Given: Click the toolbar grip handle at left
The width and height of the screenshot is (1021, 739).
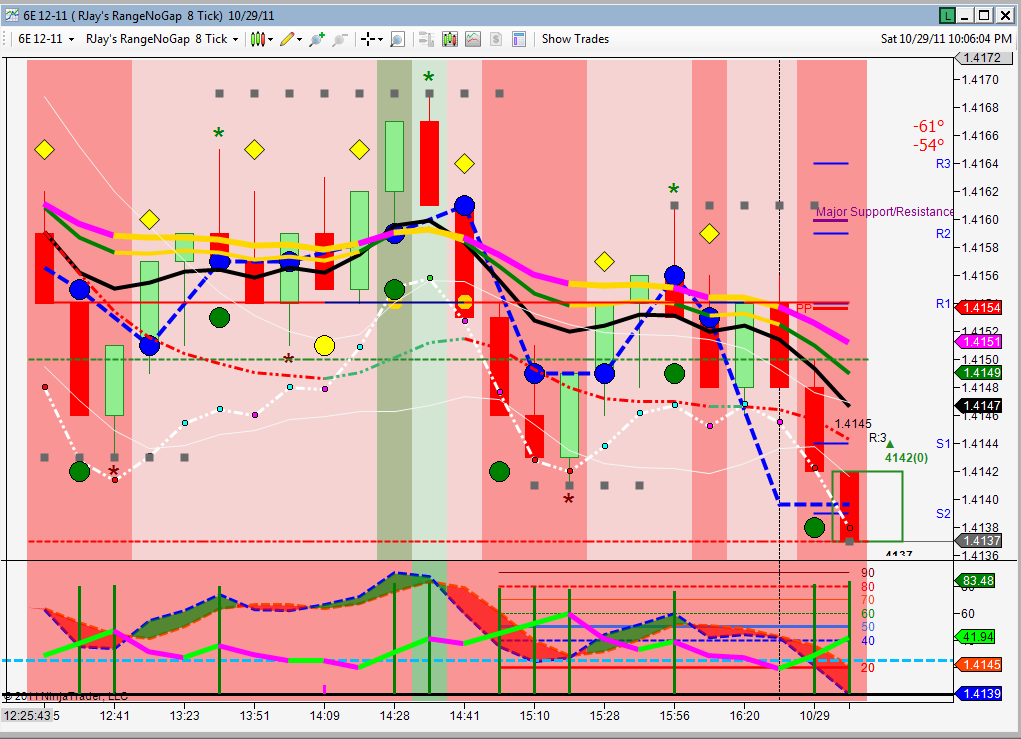Looking at the screenshot, I should pos(6,39).
